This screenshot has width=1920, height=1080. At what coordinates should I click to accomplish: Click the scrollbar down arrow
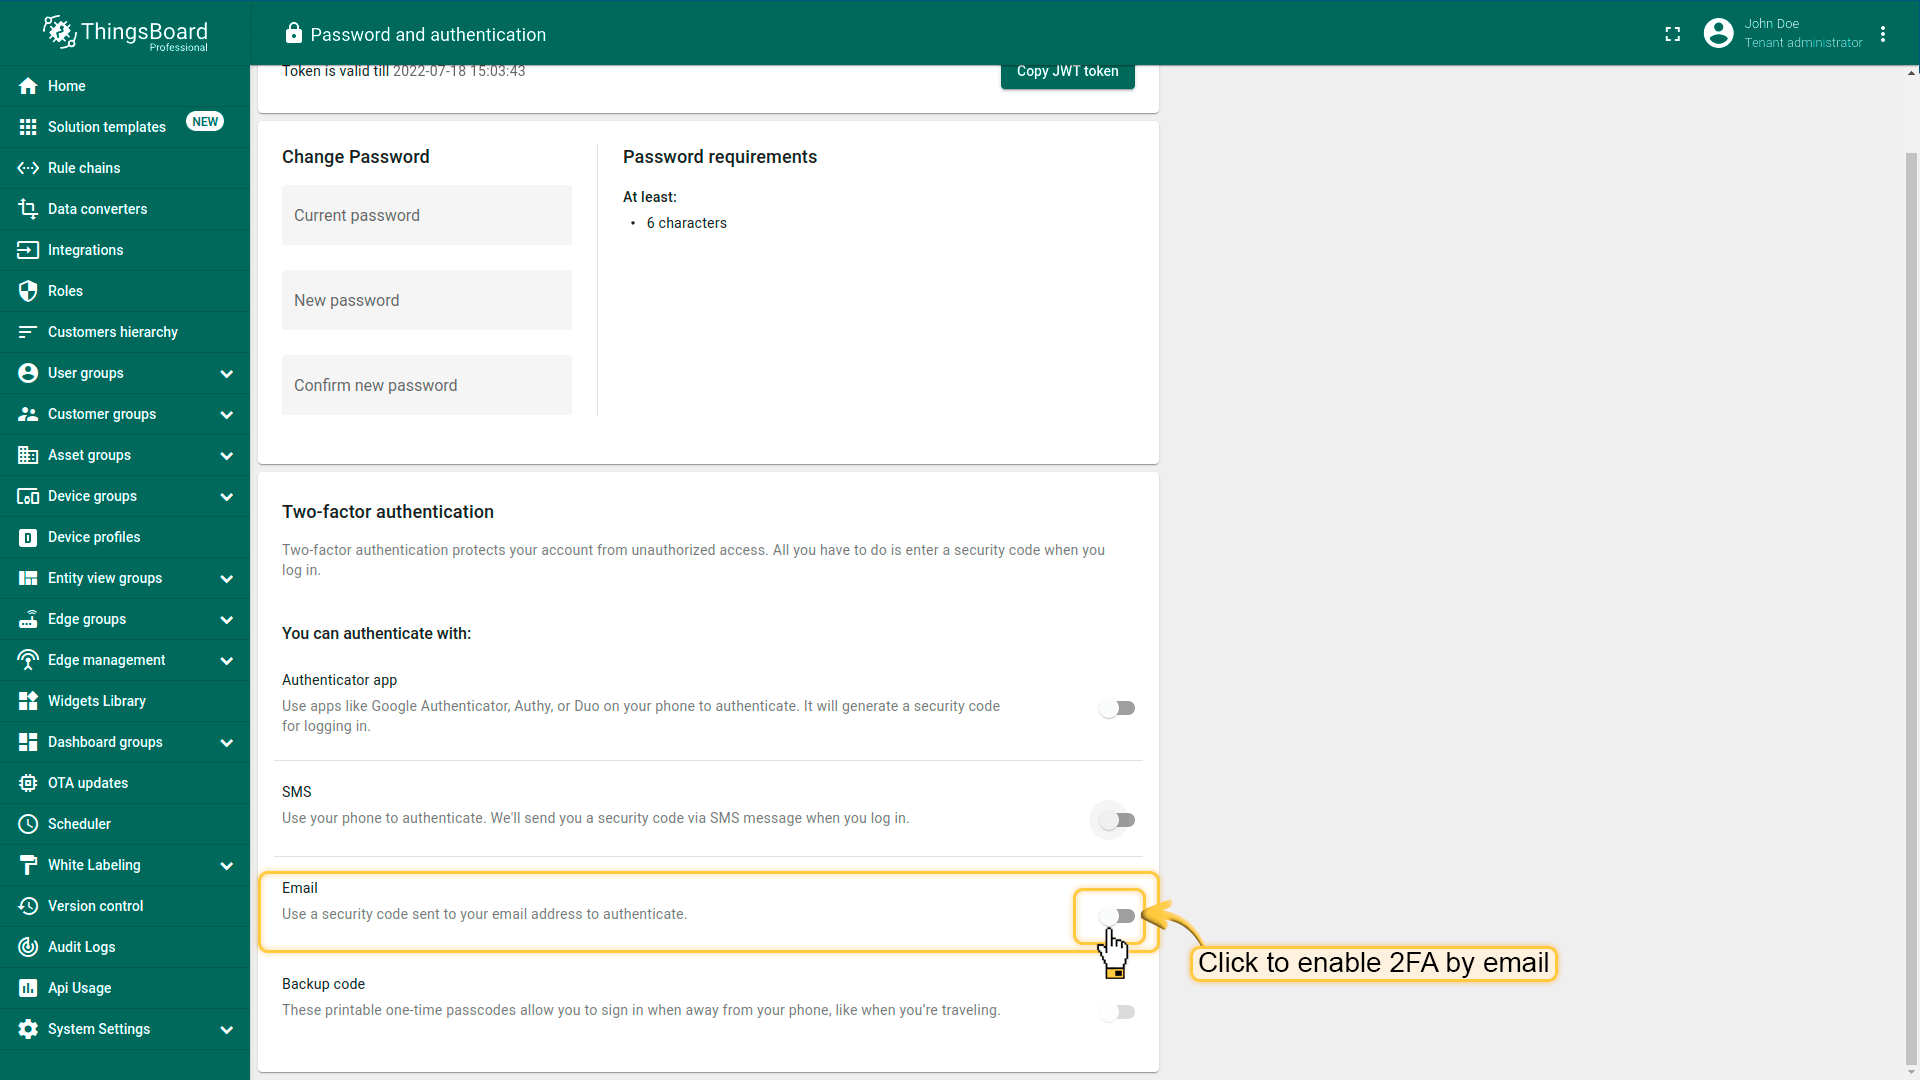click(1911, 1073)
